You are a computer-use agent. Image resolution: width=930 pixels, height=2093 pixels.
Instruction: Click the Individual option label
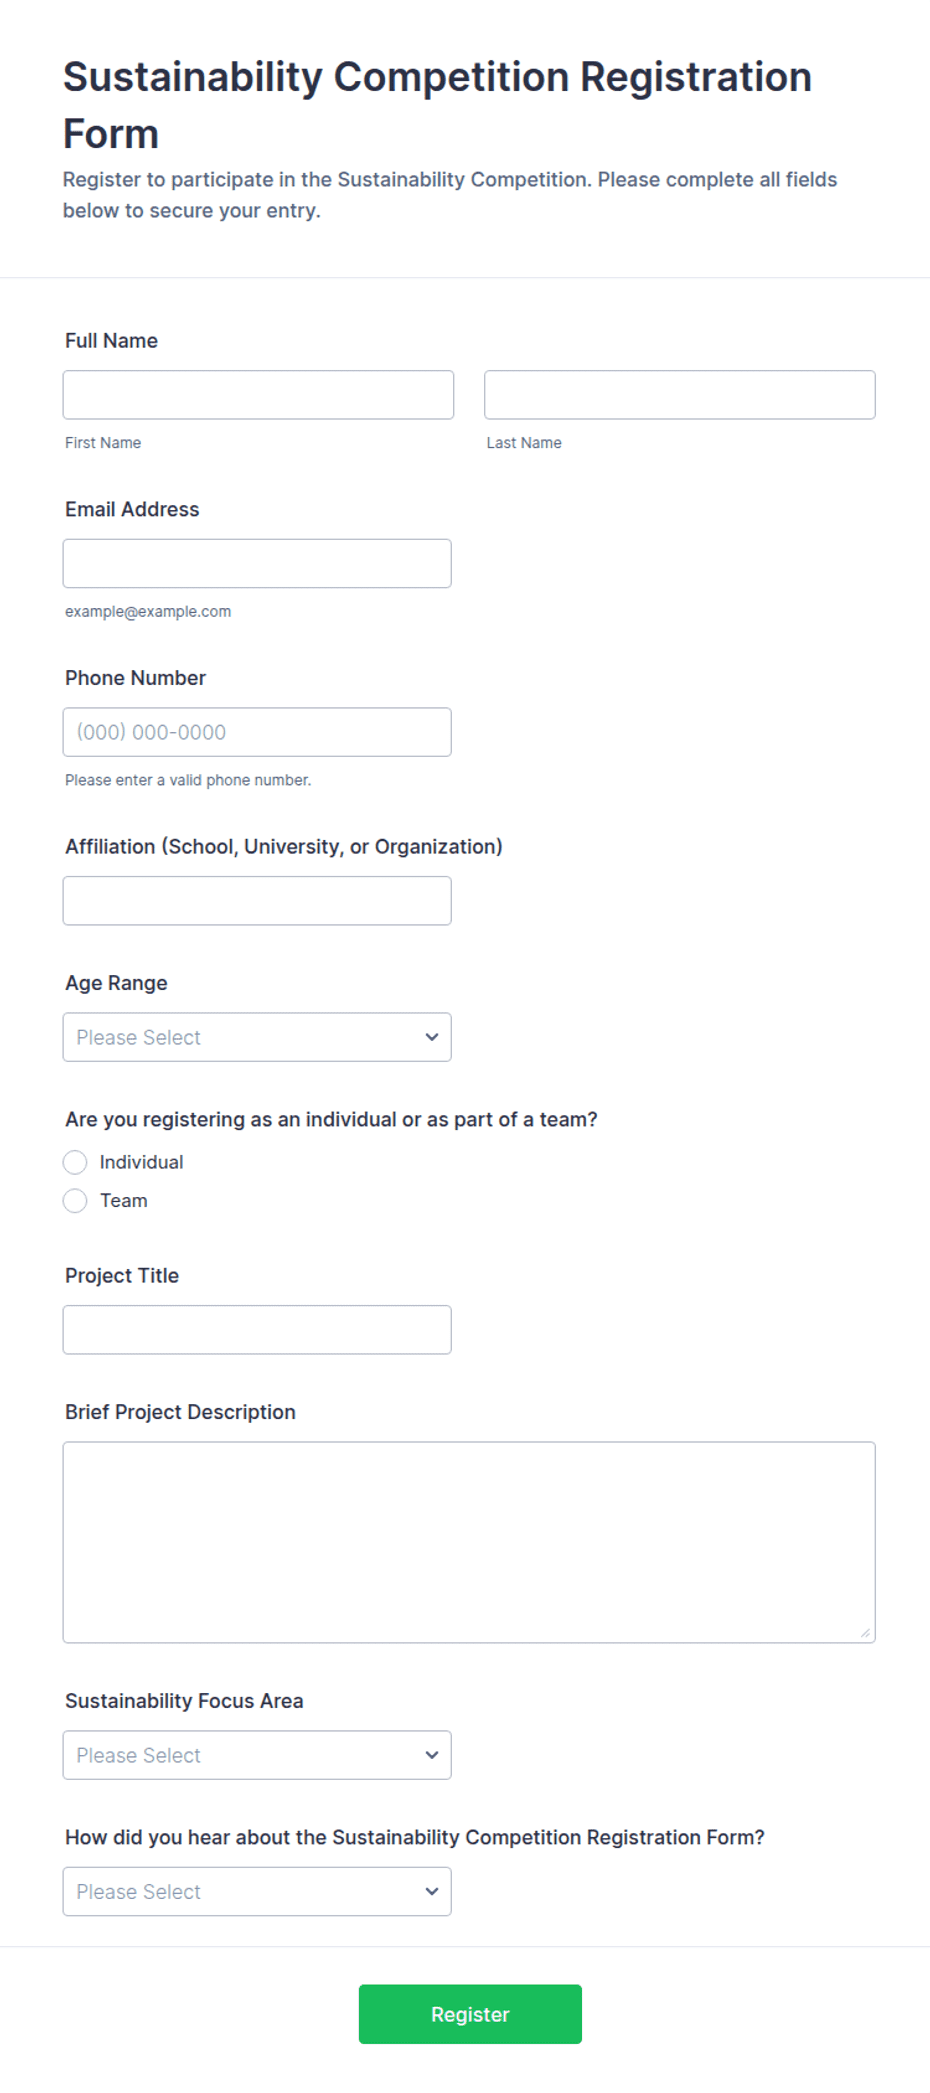[x=141, y=1162]
